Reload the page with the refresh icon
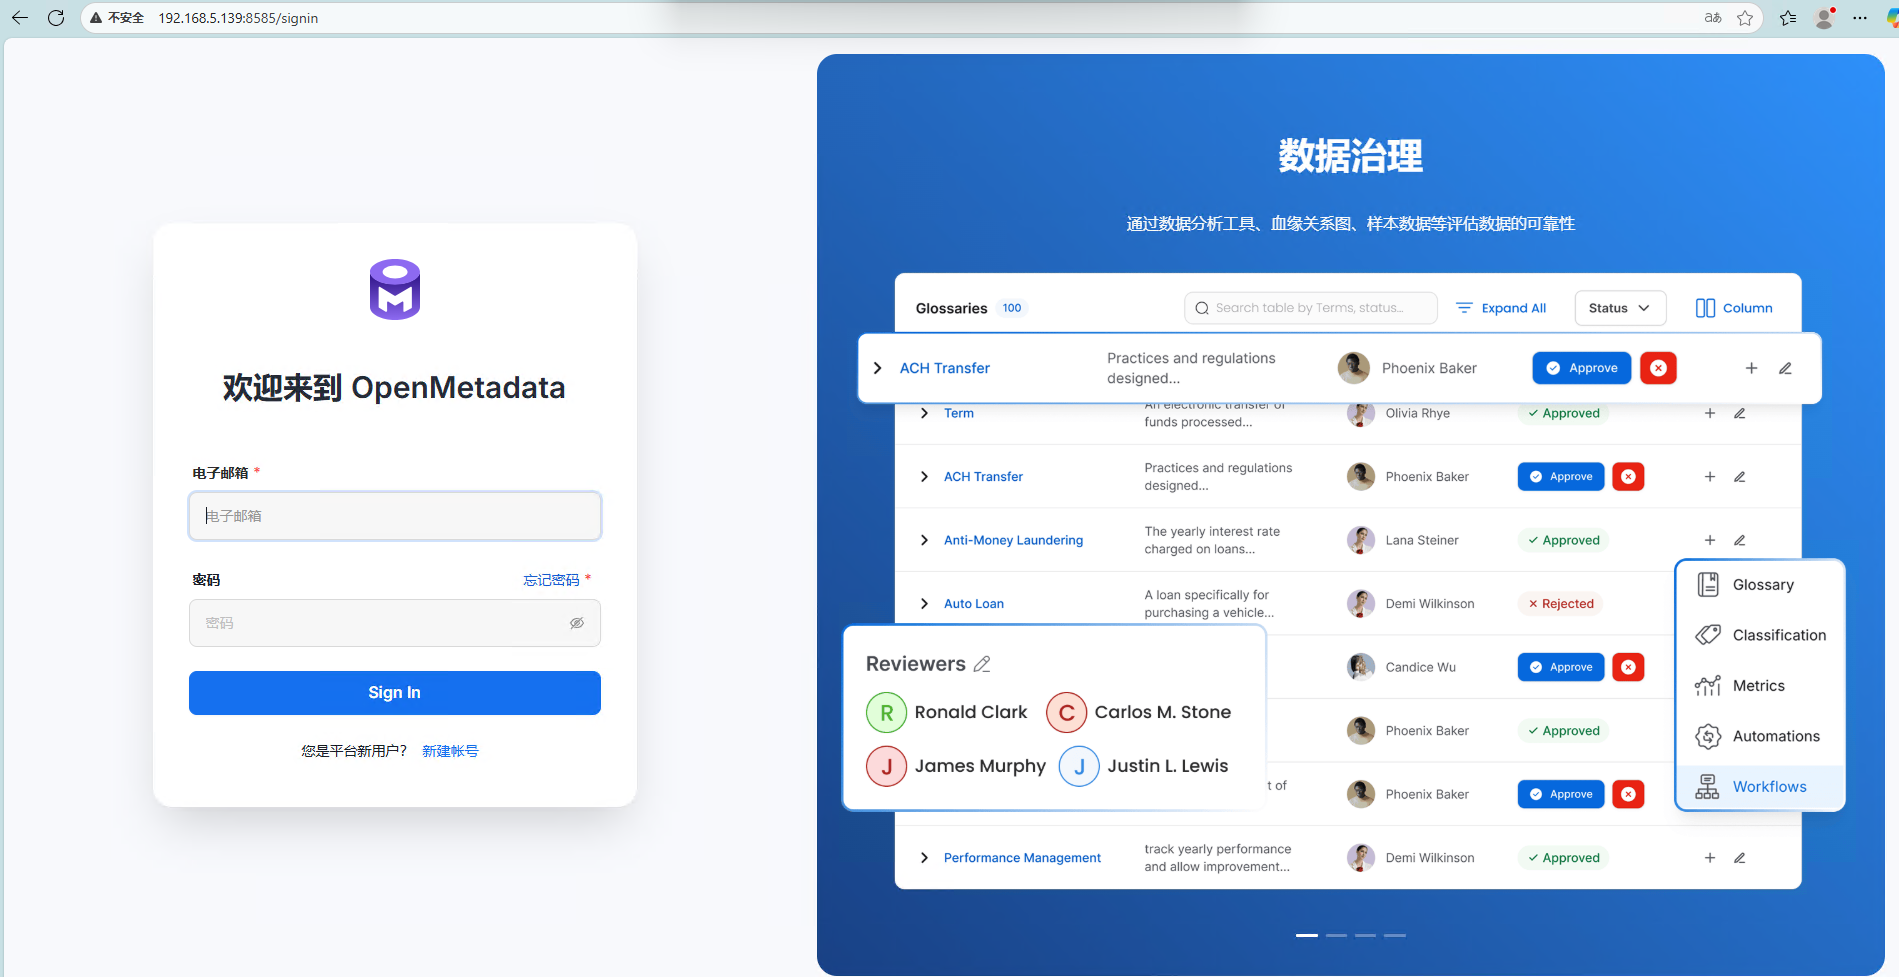The width and height of the screenshot is (1899, 977). (56, 18)
